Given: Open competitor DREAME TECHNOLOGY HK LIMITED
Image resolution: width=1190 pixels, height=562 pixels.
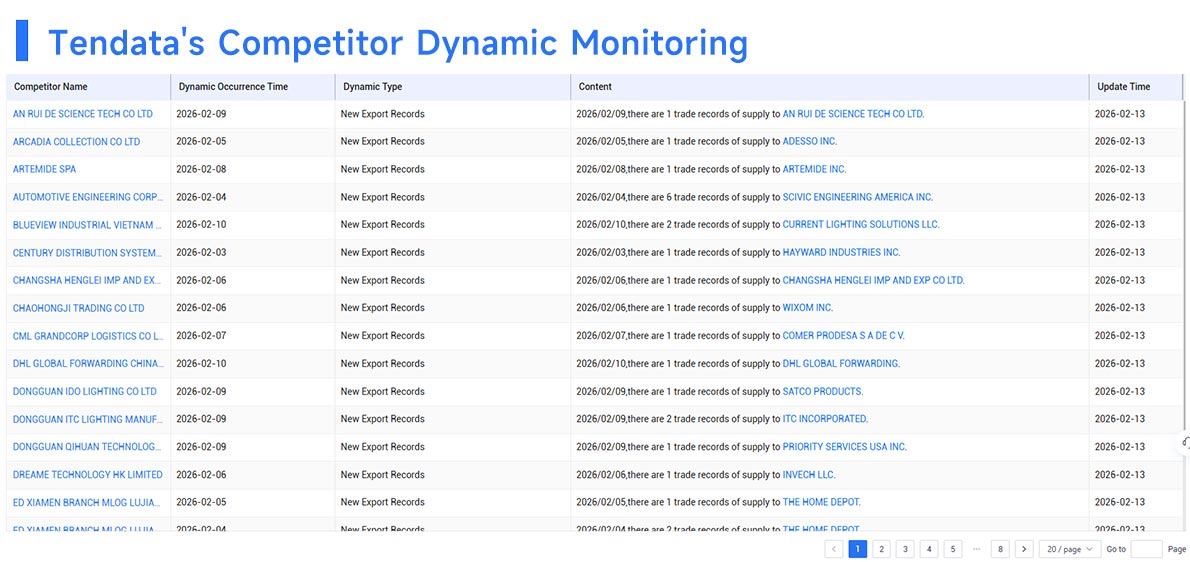Looking at the screenshot, I should click(x=88, y=474).
